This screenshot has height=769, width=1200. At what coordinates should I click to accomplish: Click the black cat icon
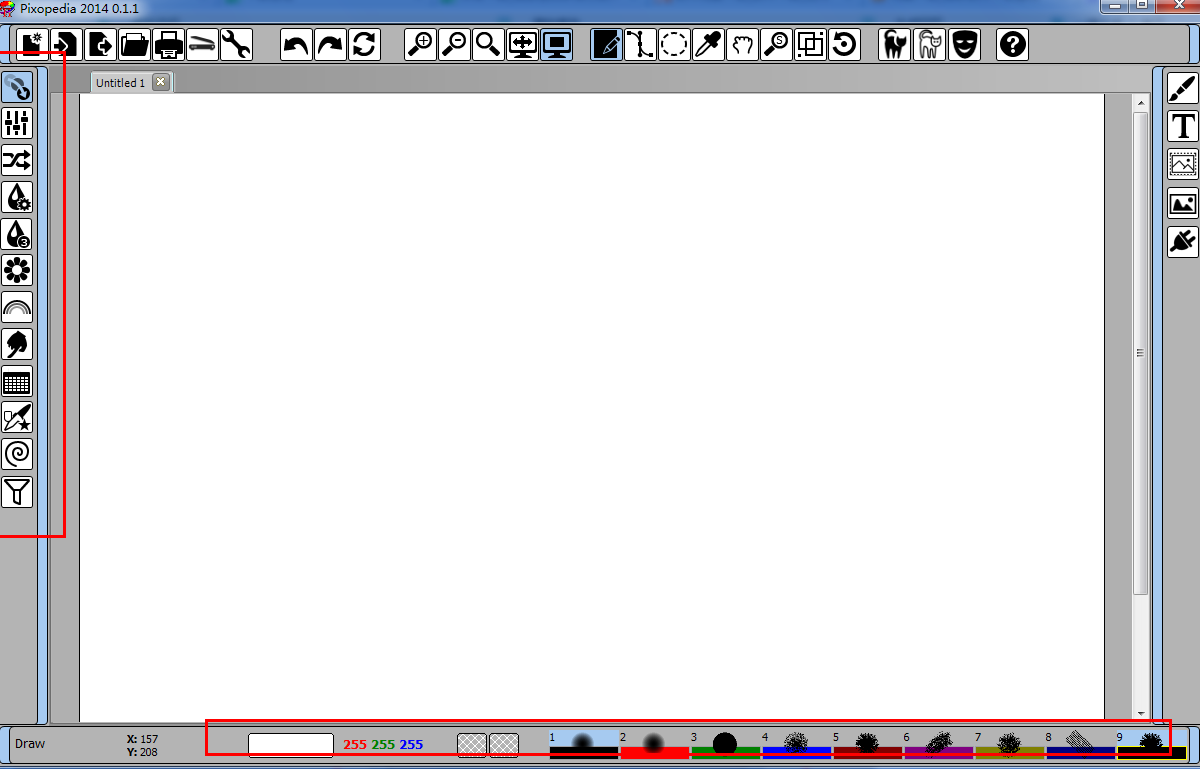click(x=895, y=44)
